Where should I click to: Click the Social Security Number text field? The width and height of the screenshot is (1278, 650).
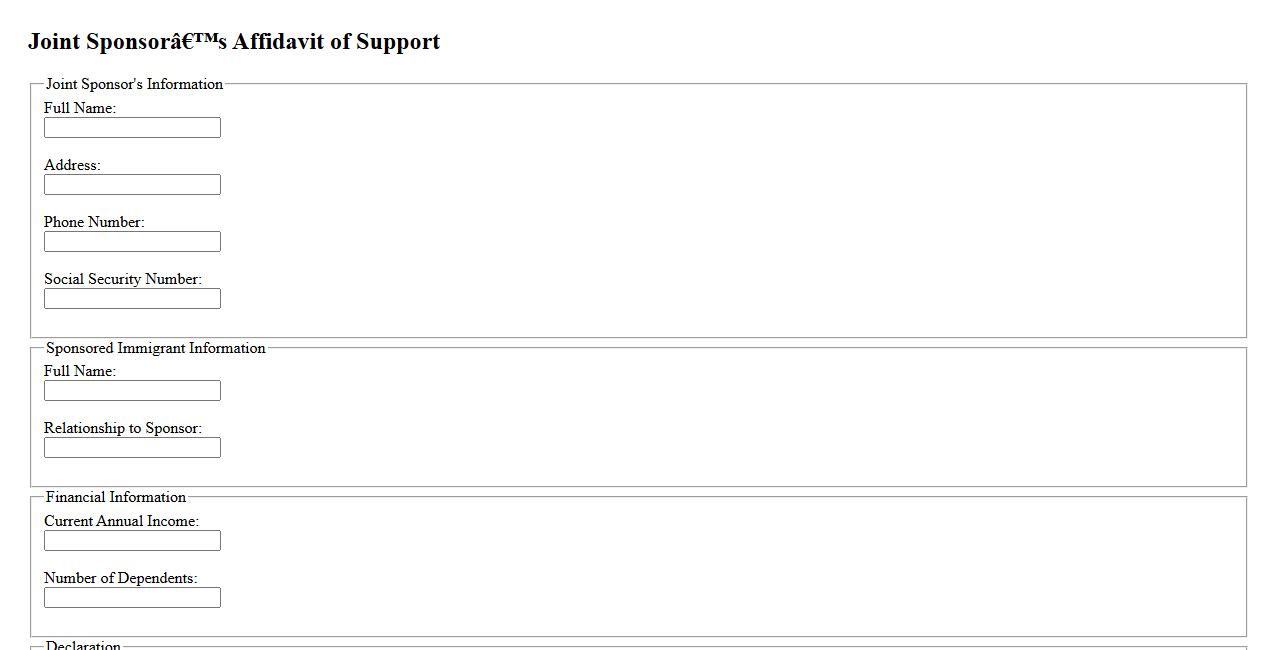132,299
